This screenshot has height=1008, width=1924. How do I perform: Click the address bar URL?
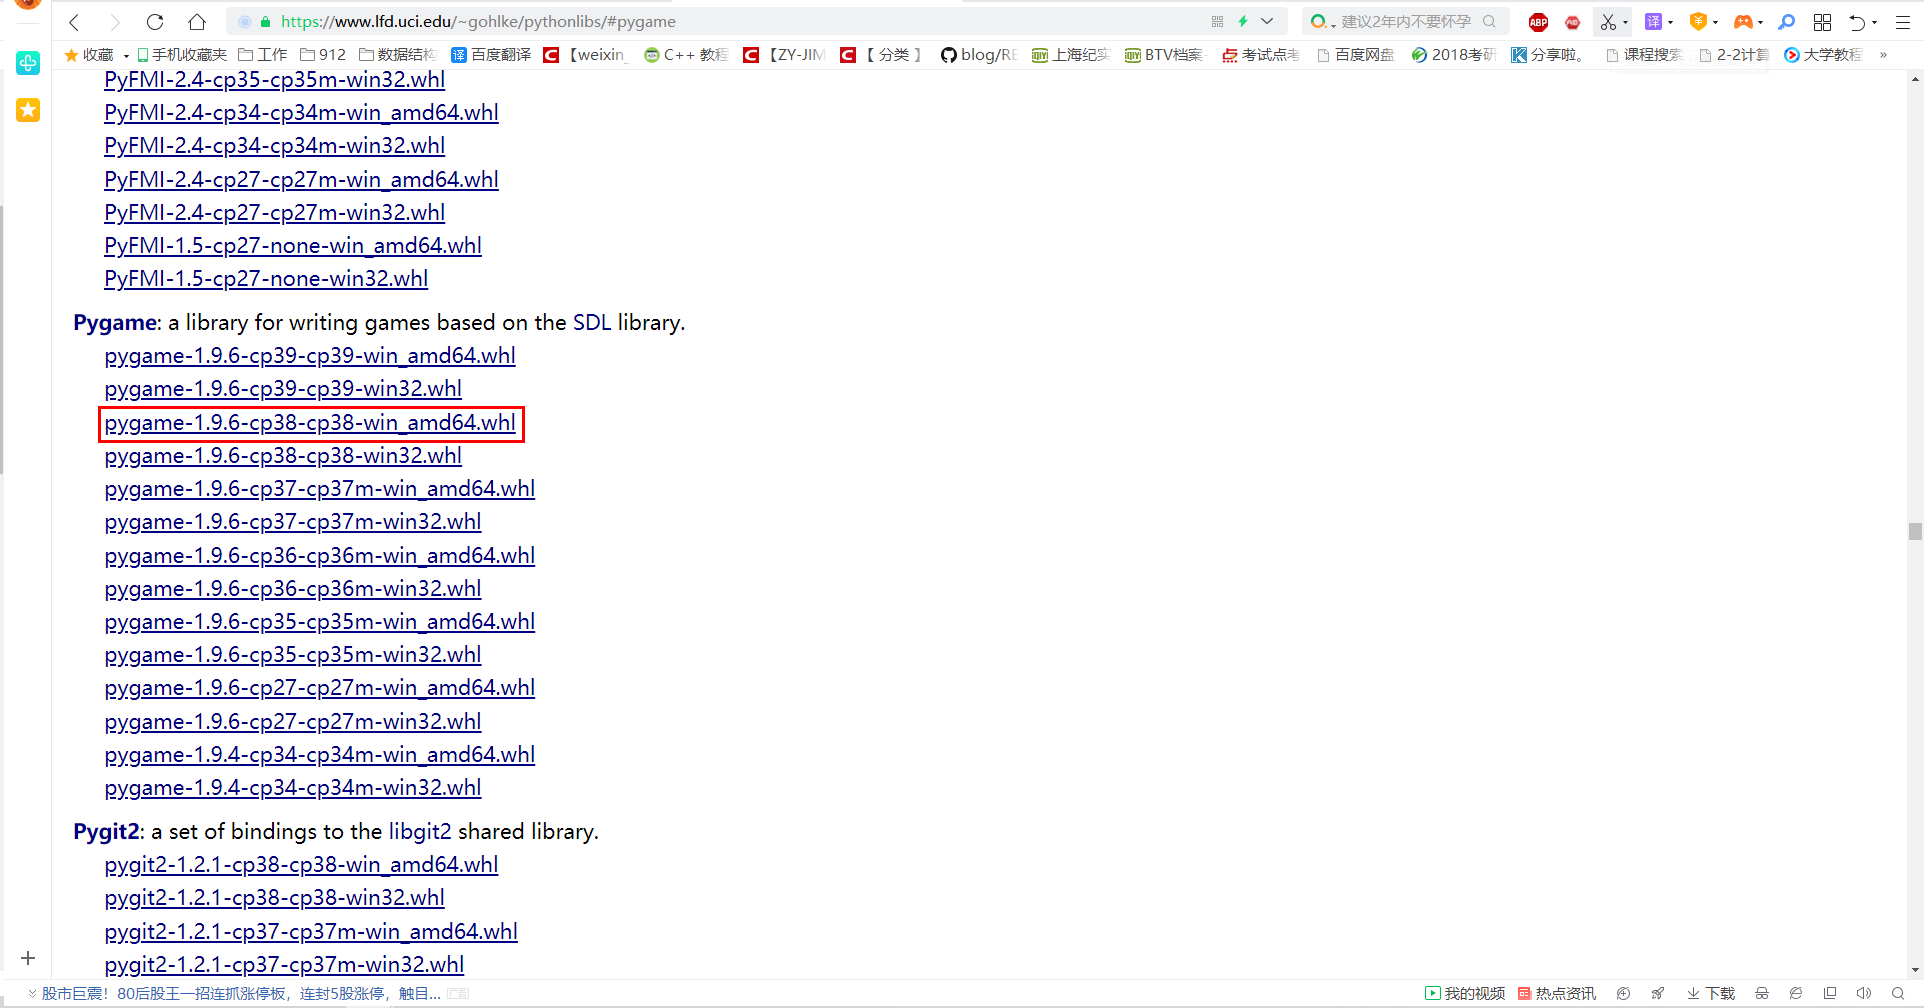(x=478, y=22)
